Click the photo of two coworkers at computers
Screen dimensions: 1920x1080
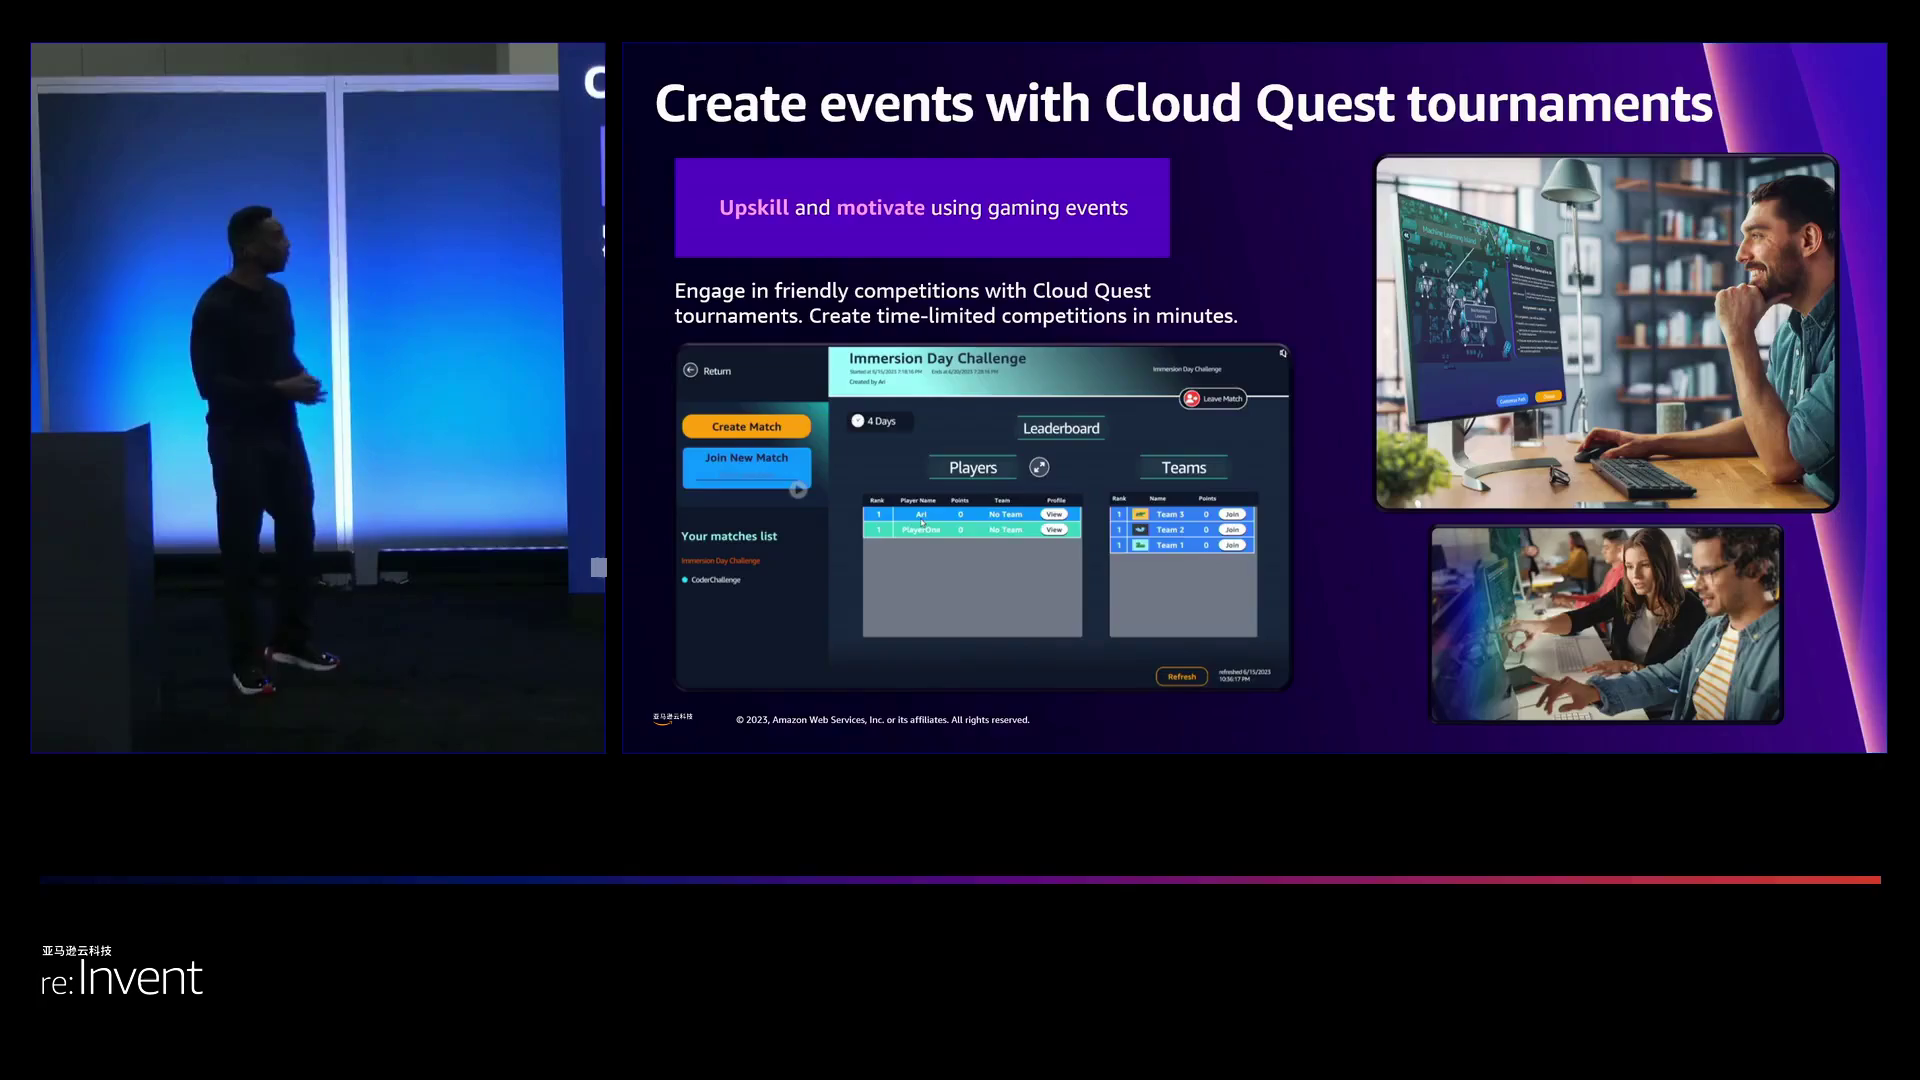1606,624
